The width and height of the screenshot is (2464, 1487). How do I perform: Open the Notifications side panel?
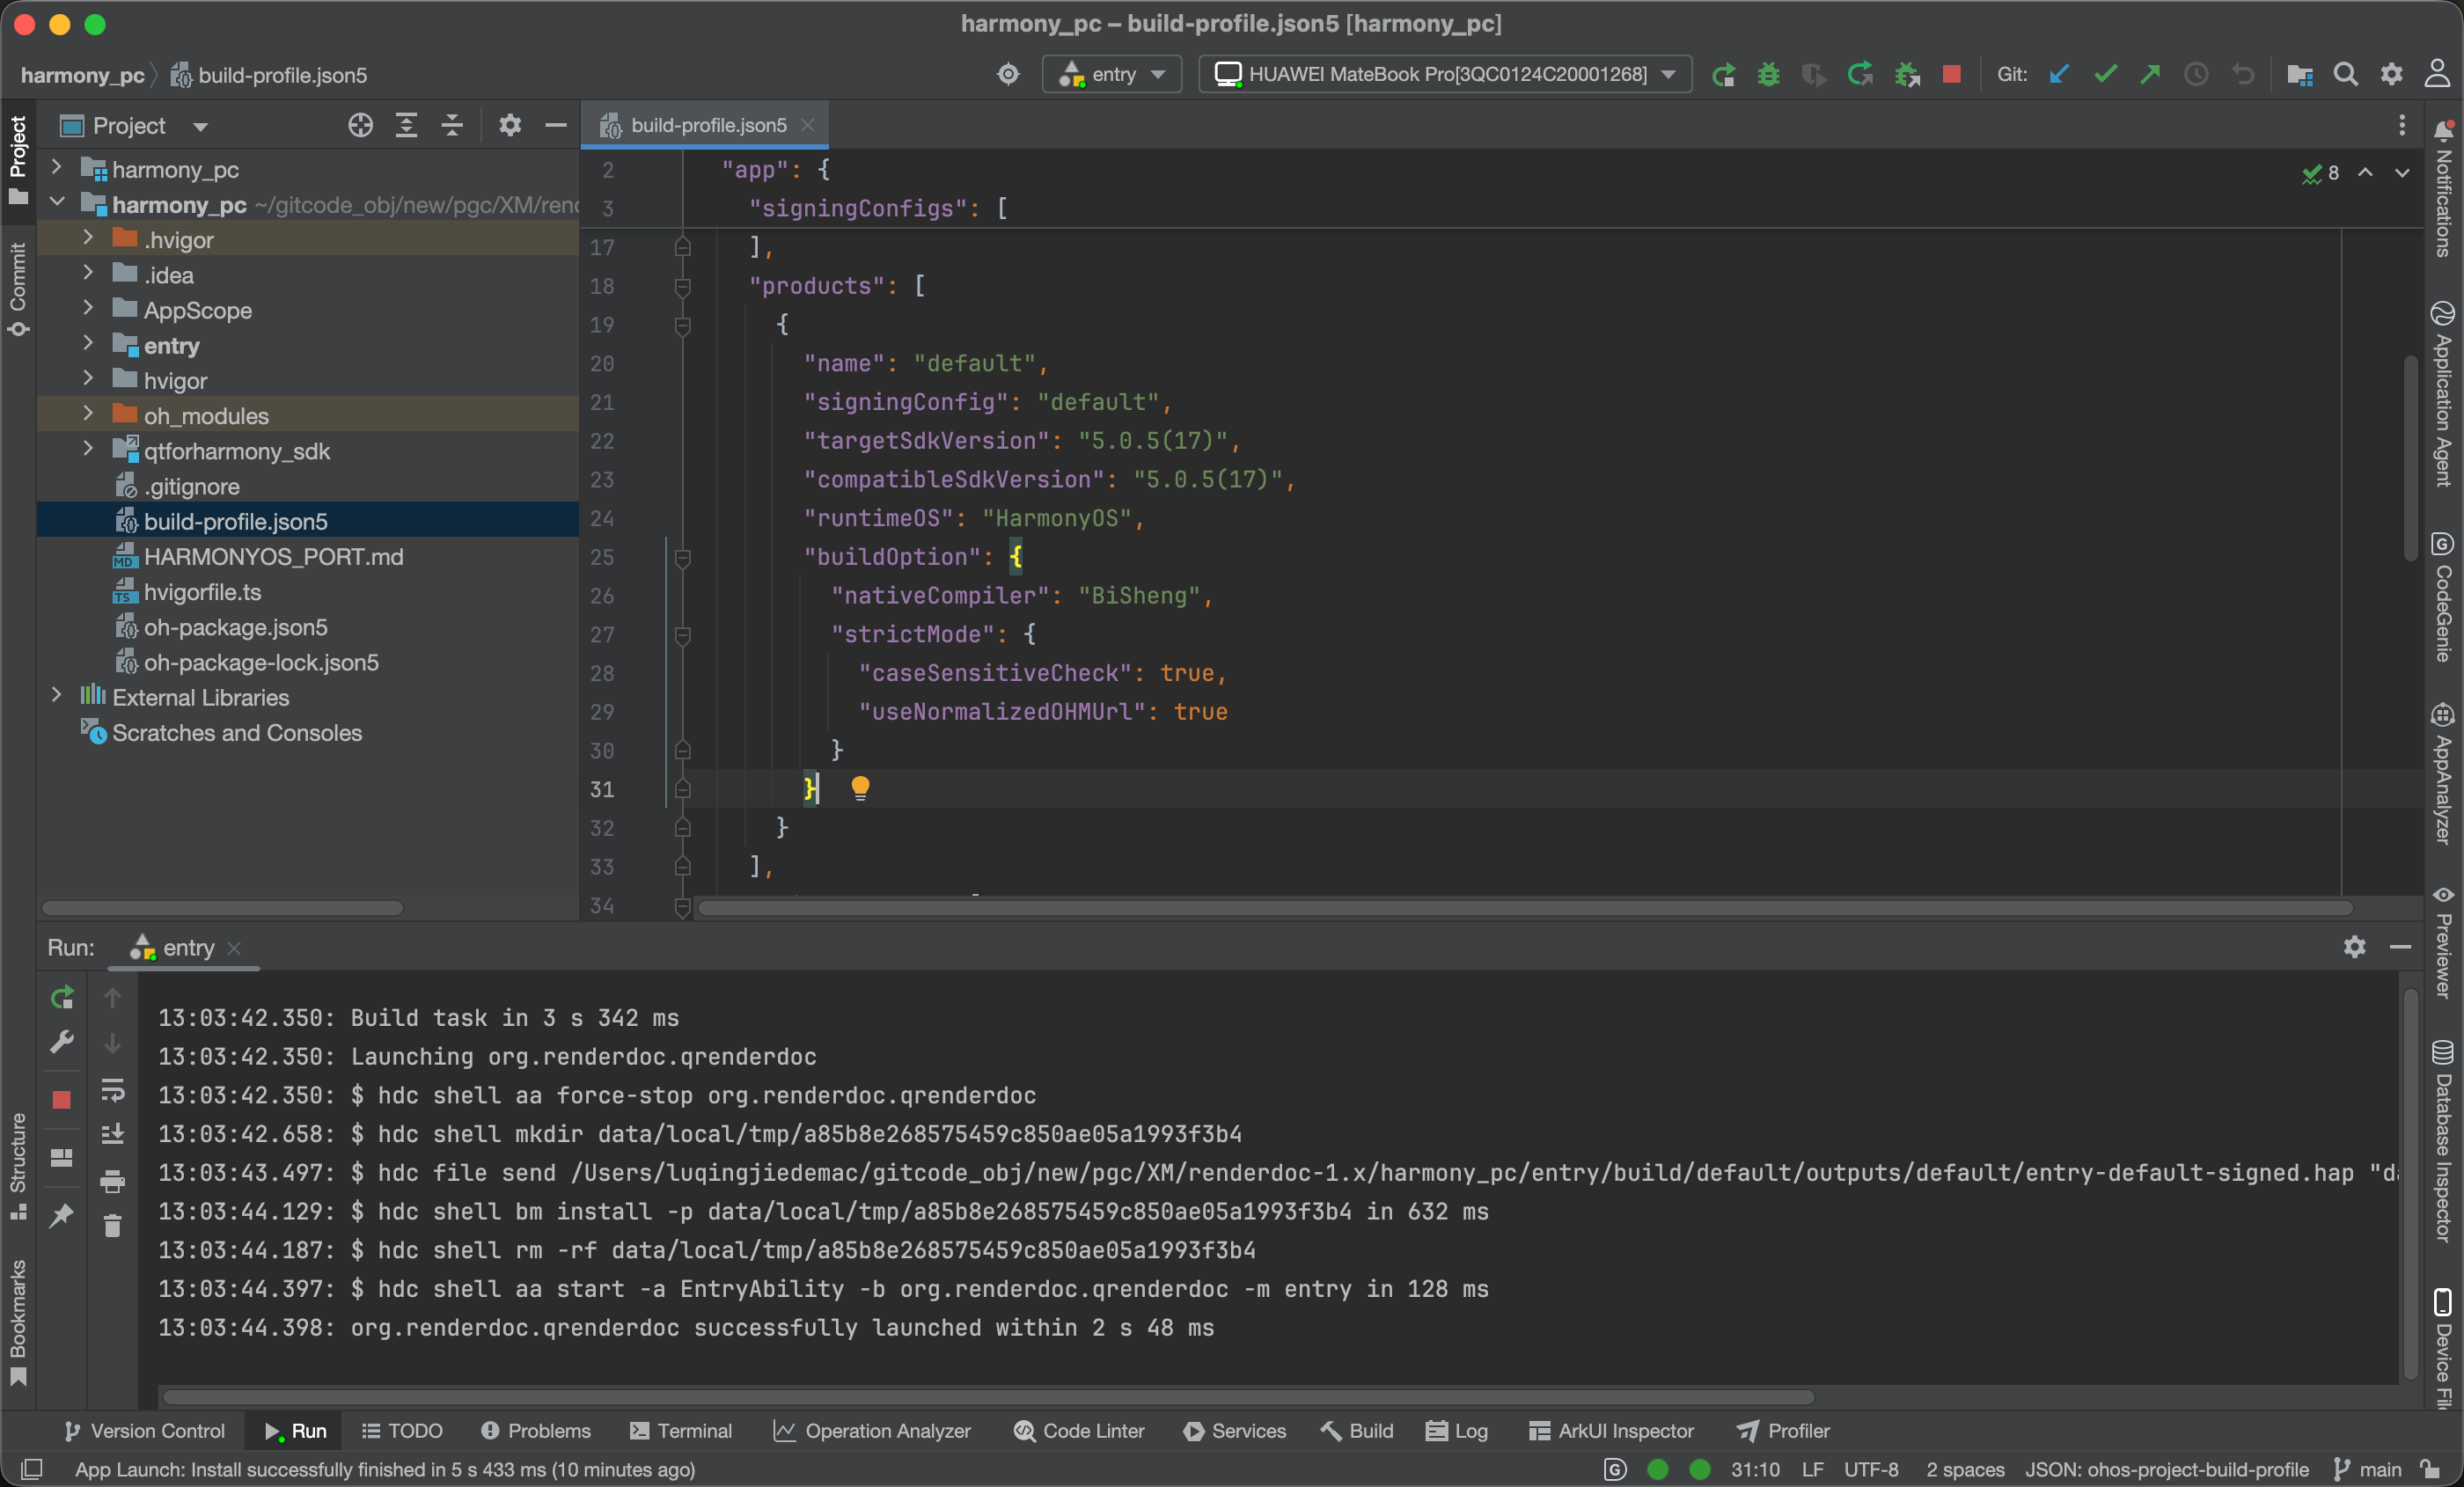coord(2444,190)
